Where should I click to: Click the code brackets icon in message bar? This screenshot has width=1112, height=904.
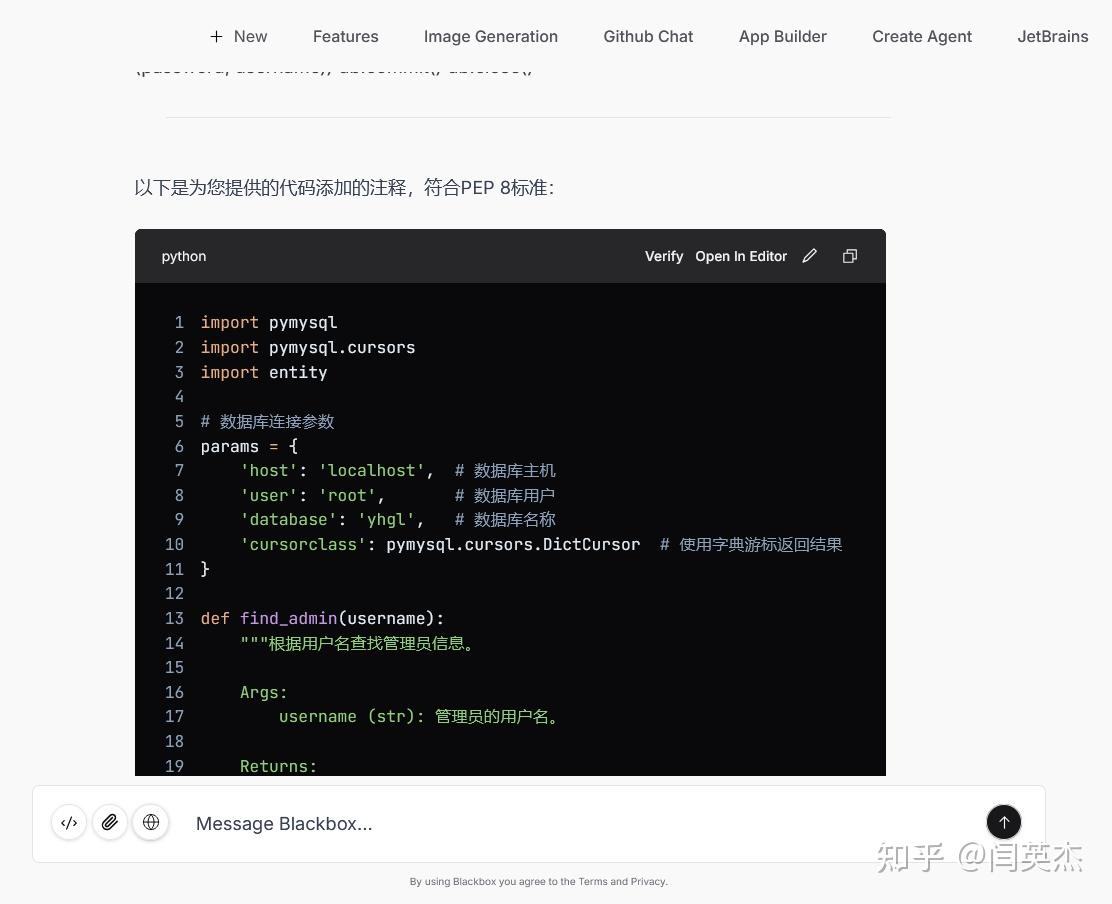(69, 822)
